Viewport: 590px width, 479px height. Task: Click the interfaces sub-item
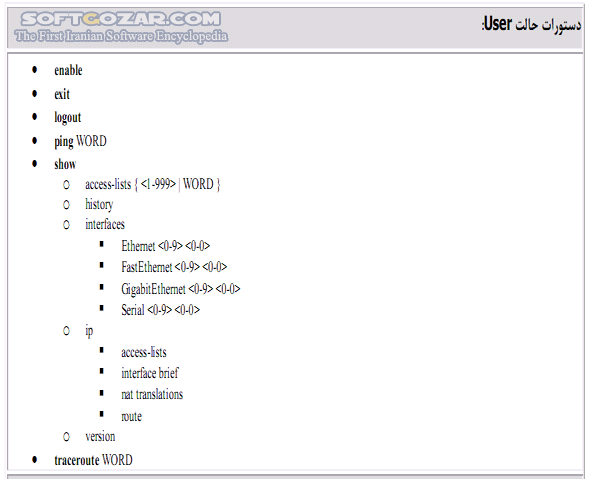point(105,224)
